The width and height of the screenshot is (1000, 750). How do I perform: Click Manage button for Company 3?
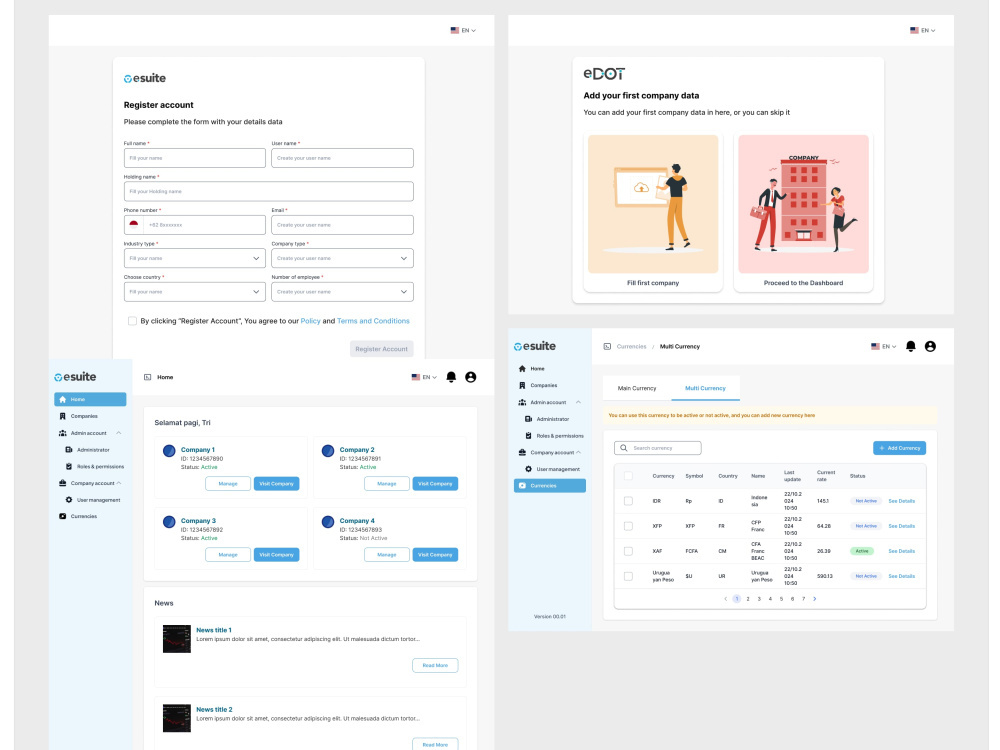[228, 555]
